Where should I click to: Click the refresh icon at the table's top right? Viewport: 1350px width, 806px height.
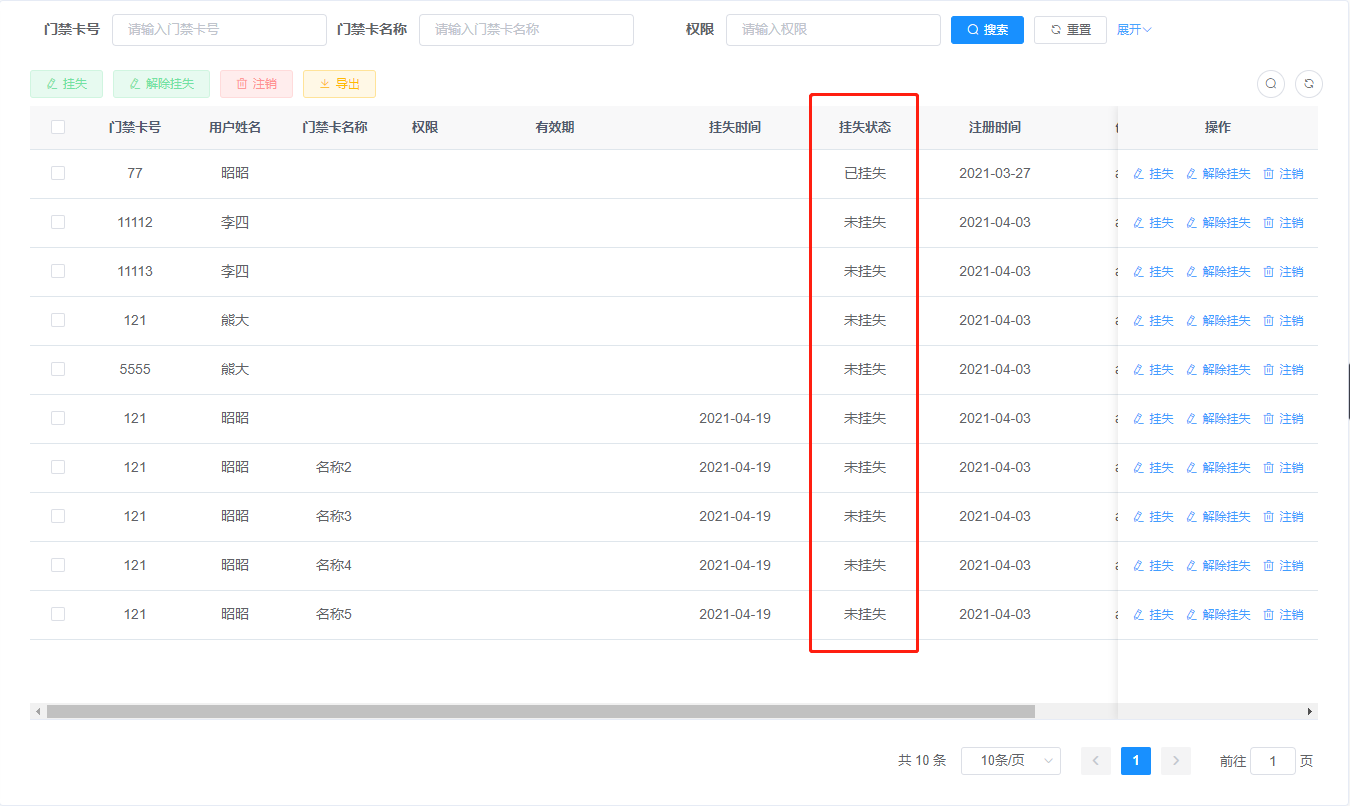[x=1309, y=84]
